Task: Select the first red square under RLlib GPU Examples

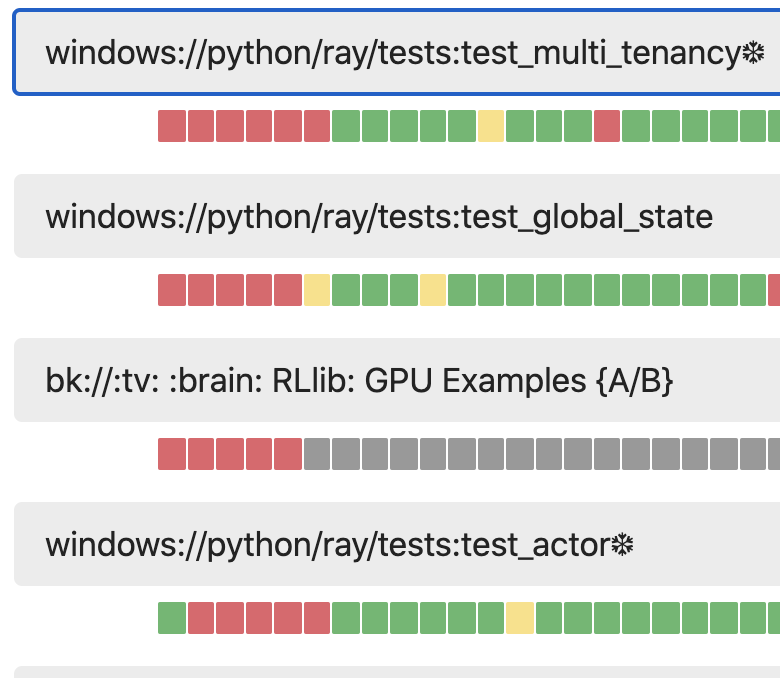Action: [x=172, y=454]
